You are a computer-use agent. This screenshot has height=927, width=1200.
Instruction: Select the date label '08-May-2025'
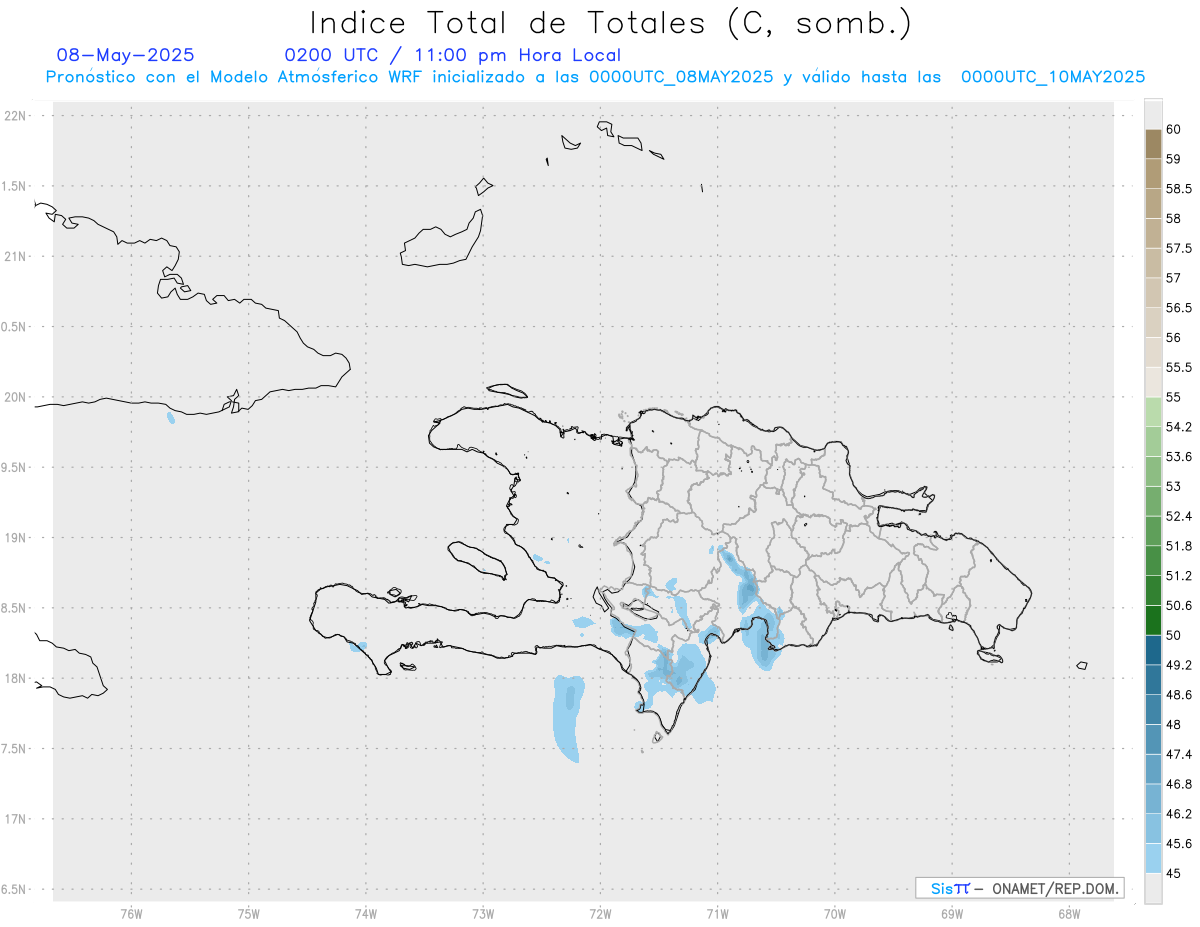click(126, 55)
